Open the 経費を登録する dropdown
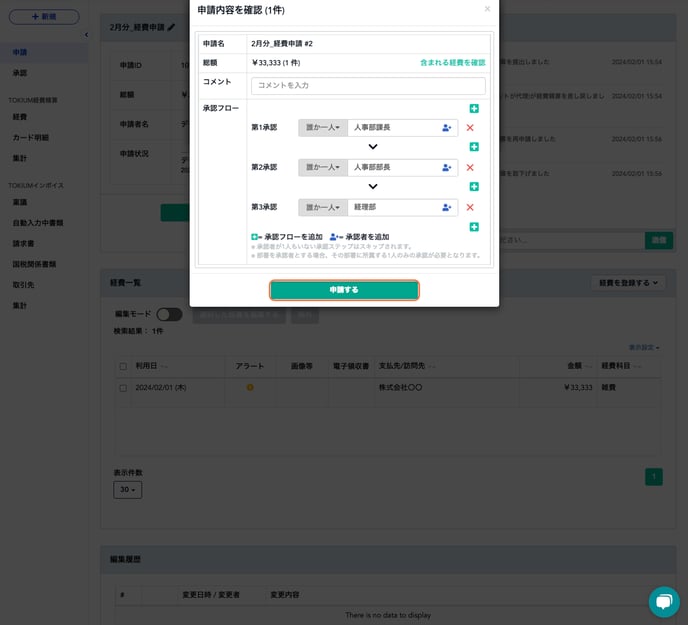688x625 pixels. [x=628, y=283]
